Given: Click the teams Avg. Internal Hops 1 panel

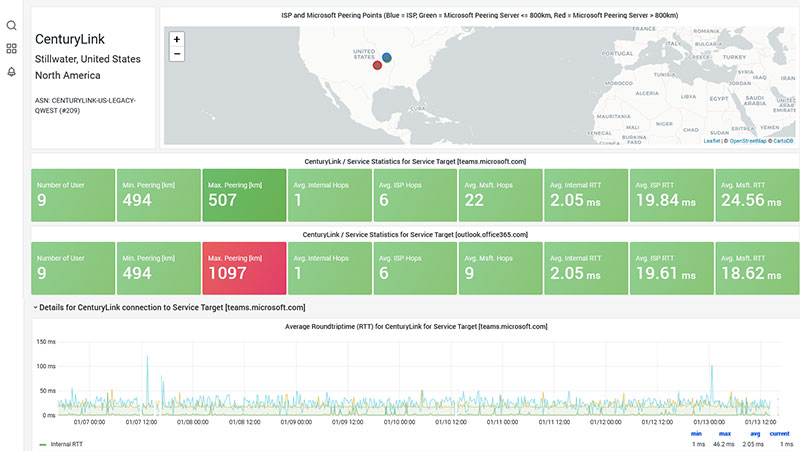Looking at the screenshot, I should (330, 195).
